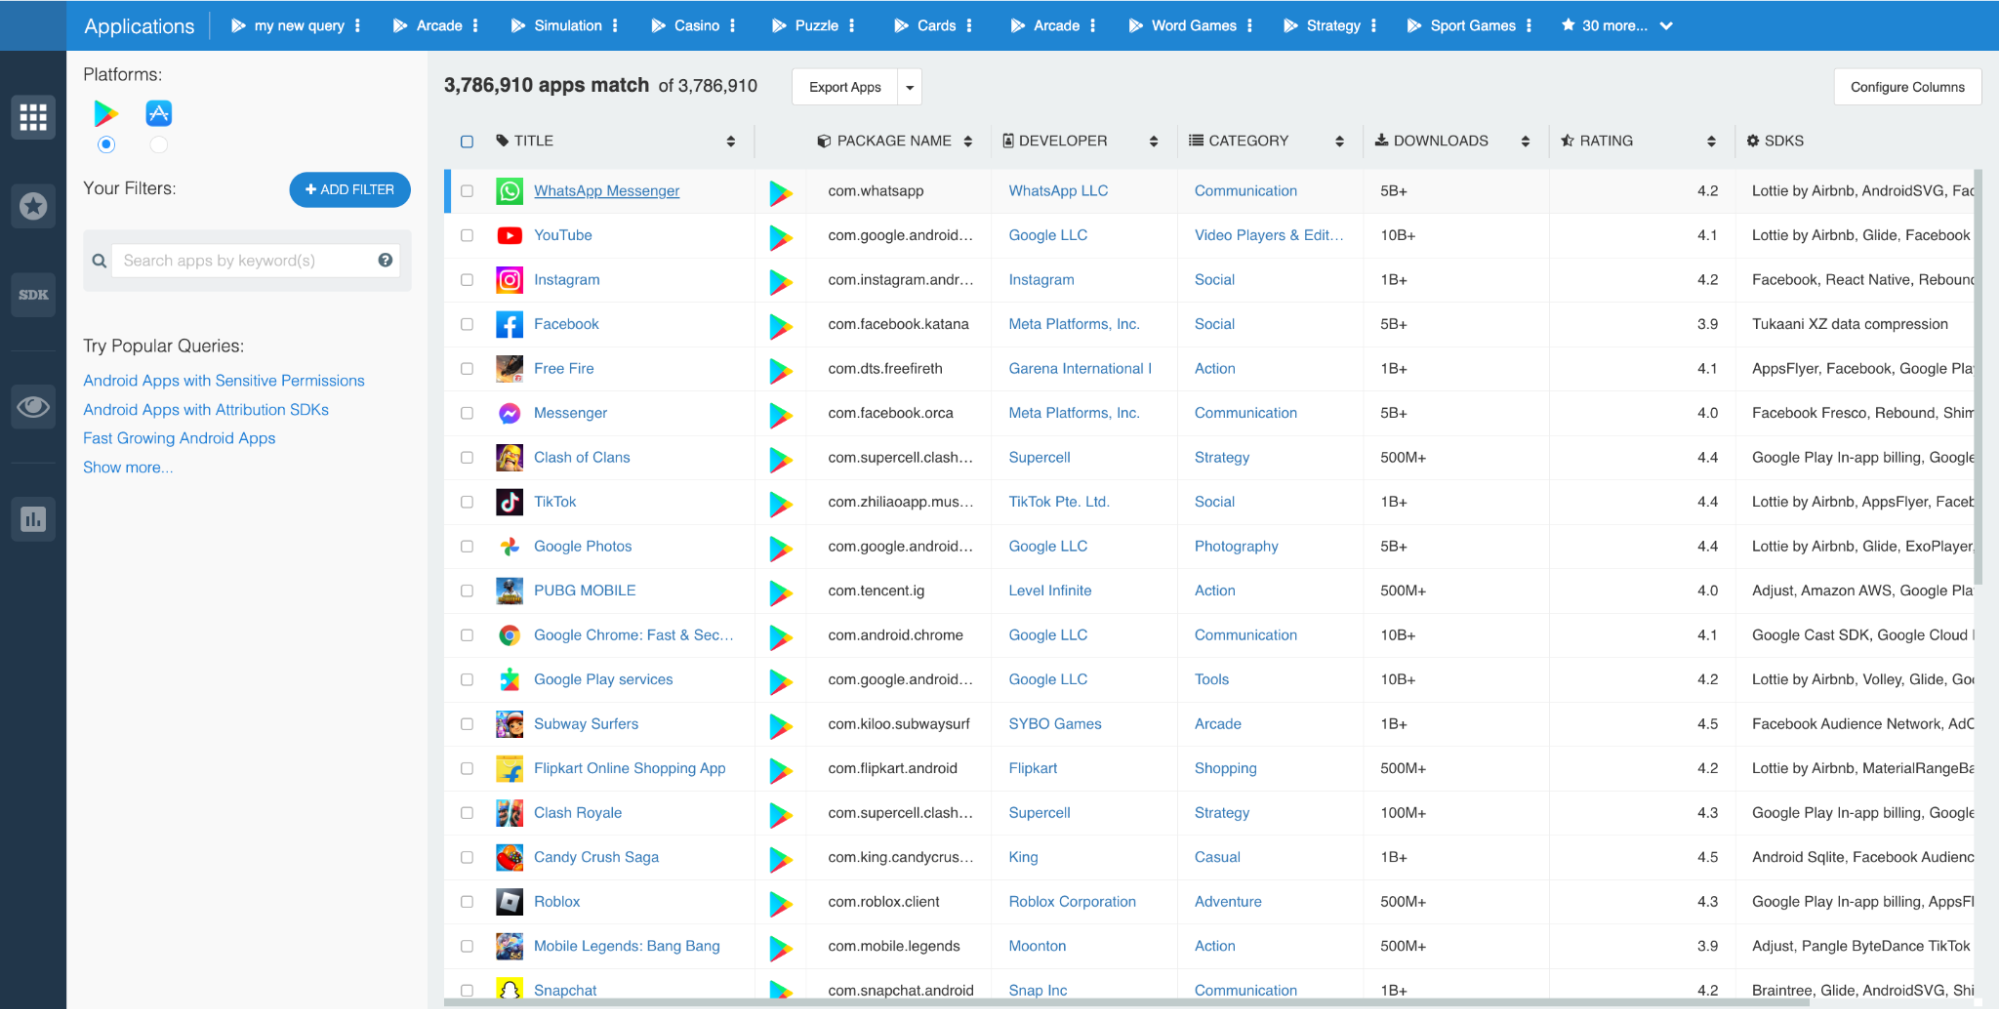The image size is (1999, 1010).
Task: Click the Free Fire app icon
Action: tap(509, 369)
